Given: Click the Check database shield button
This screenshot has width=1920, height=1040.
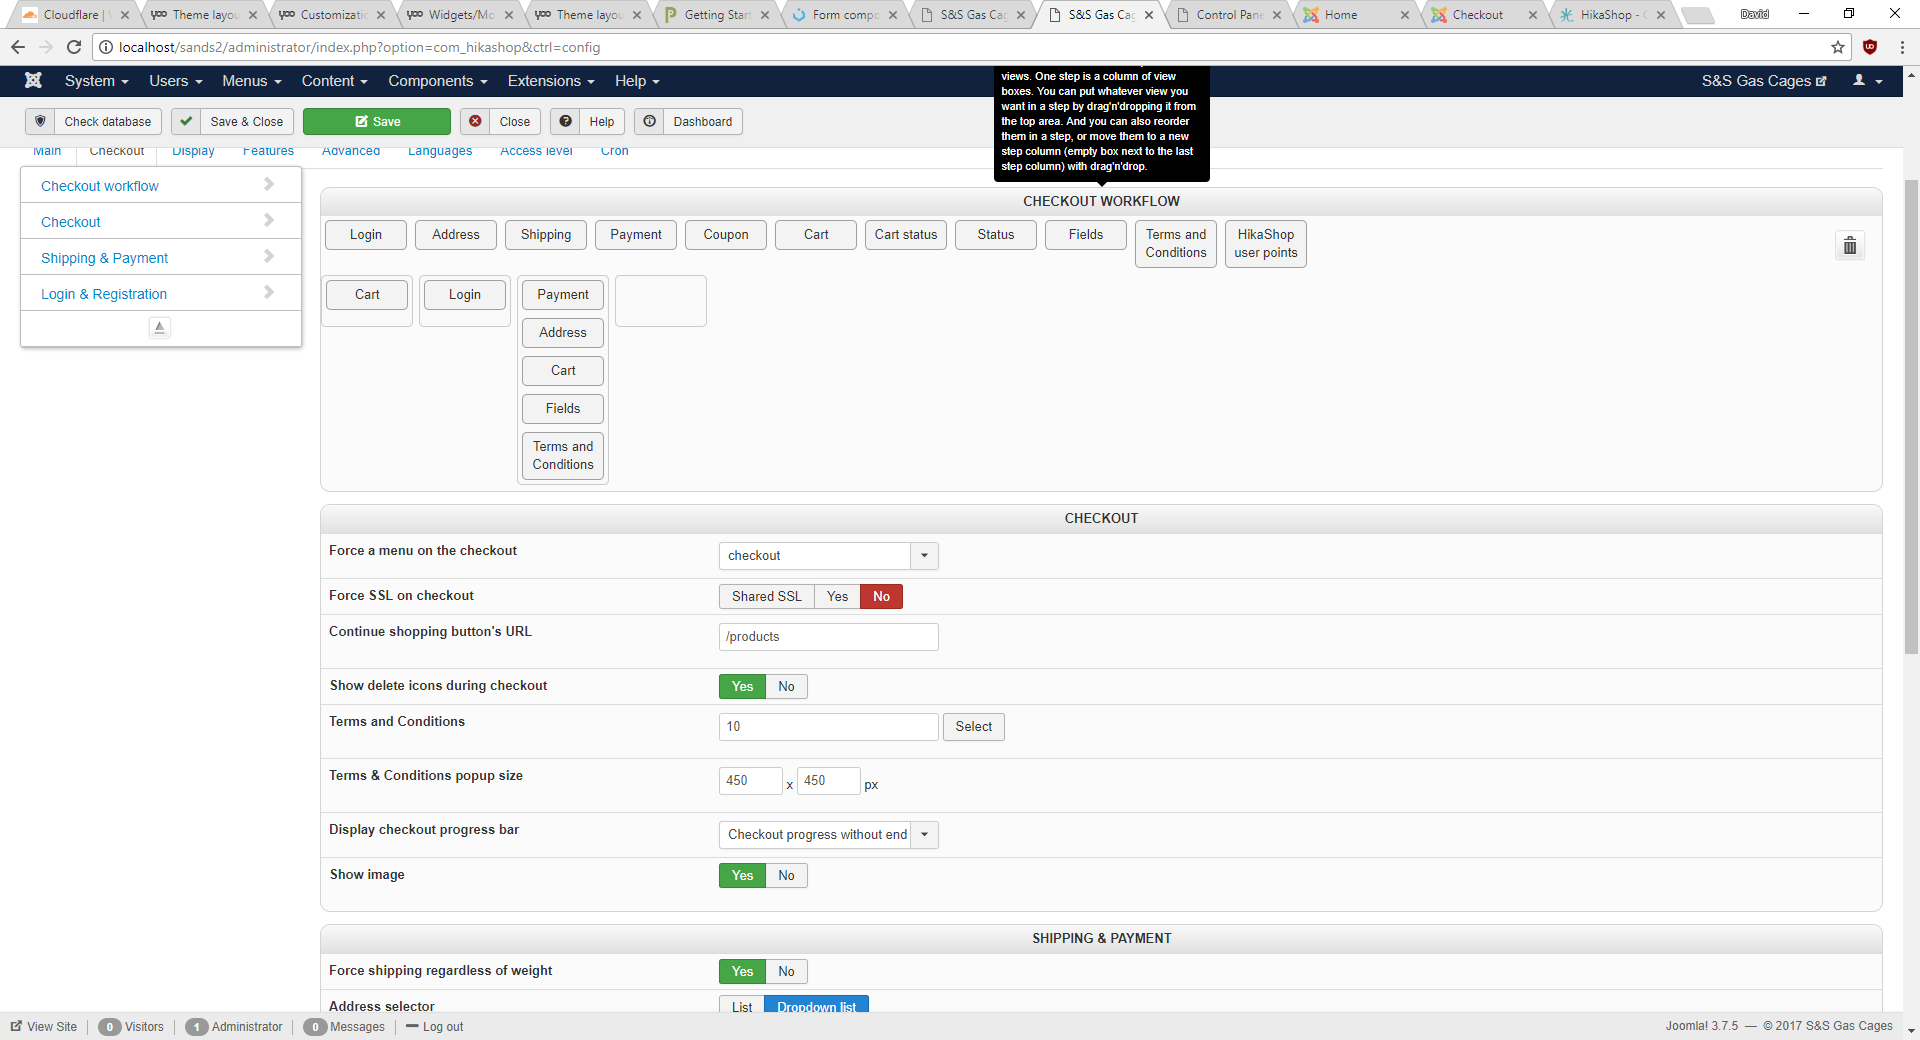Looking at the screenshot, I should (94, 122).
